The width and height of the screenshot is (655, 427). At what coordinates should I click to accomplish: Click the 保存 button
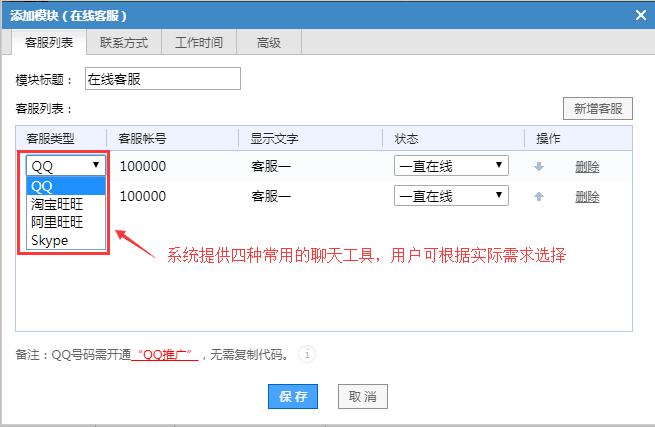point(293,396)
